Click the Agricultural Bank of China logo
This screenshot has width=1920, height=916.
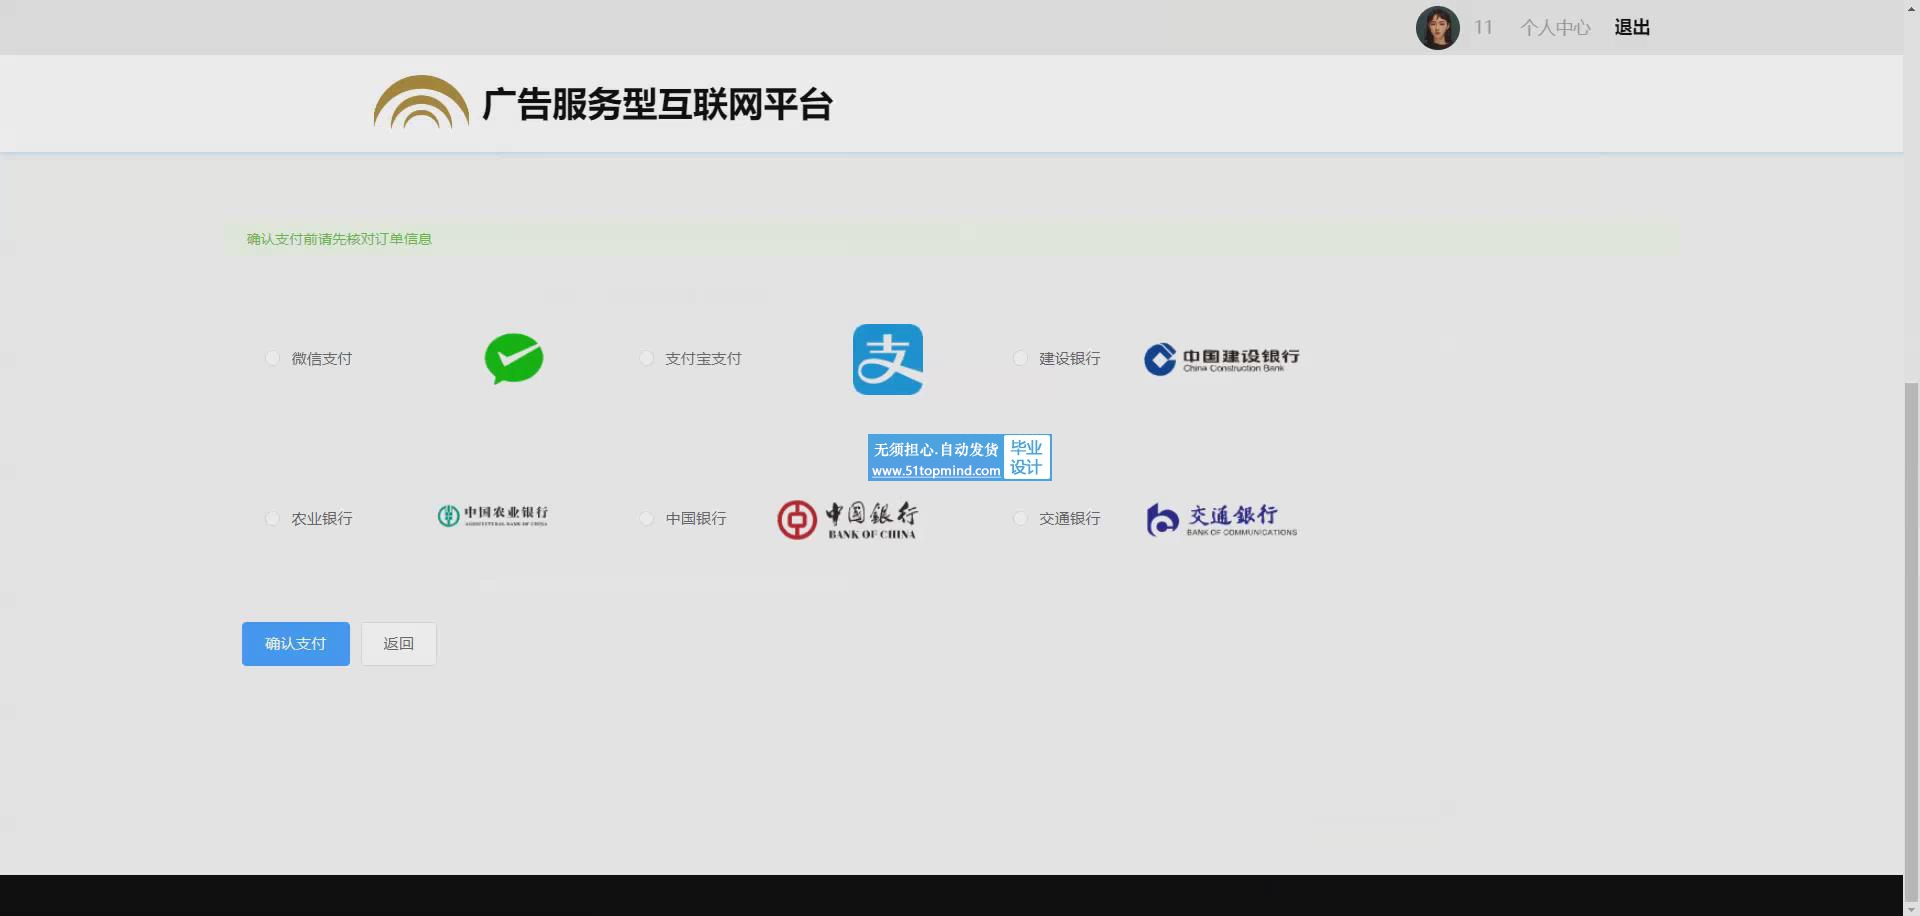[x=492, y=515]
